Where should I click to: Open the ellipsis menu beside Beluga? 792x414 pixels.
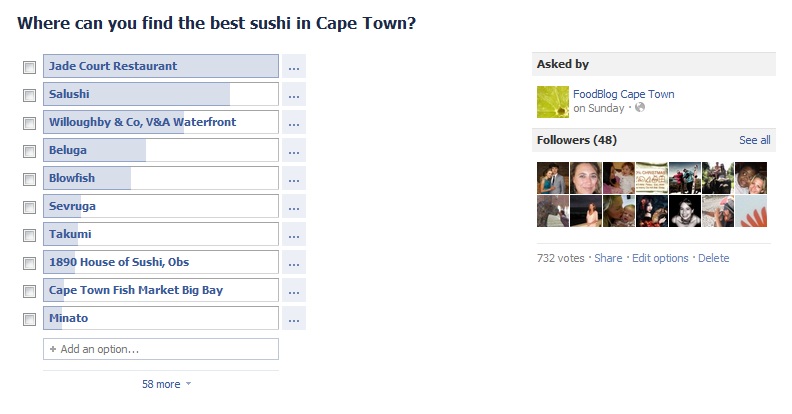[x=293, y=151]
